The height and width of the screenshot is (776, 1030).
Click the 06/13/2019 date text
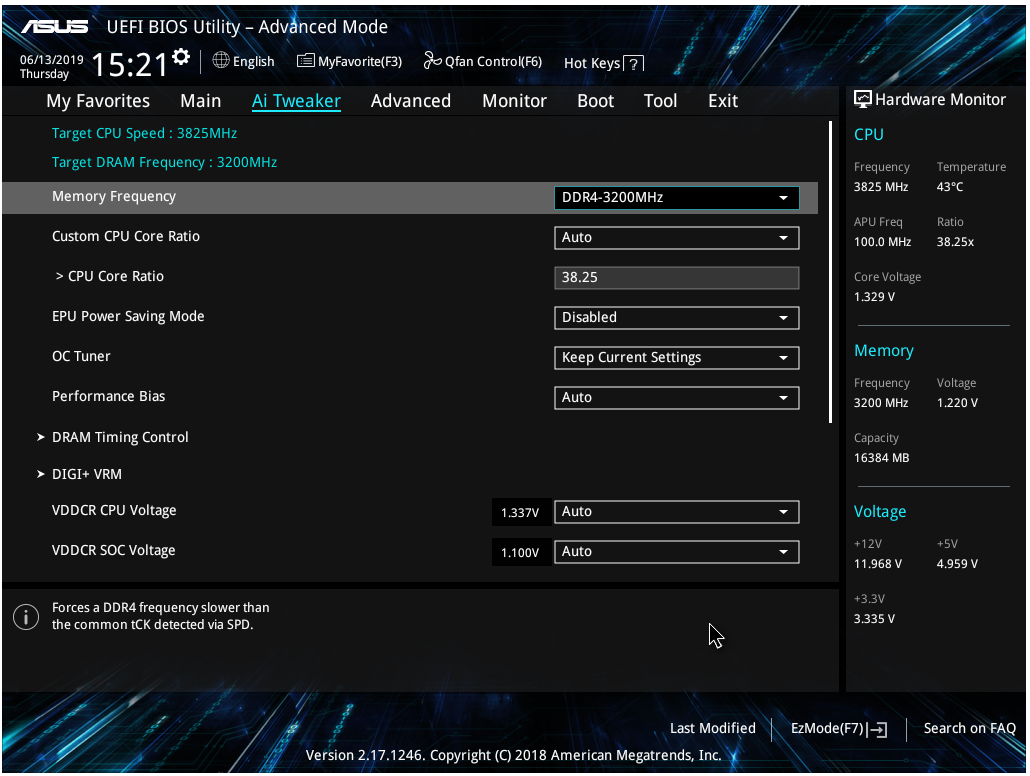51,60
